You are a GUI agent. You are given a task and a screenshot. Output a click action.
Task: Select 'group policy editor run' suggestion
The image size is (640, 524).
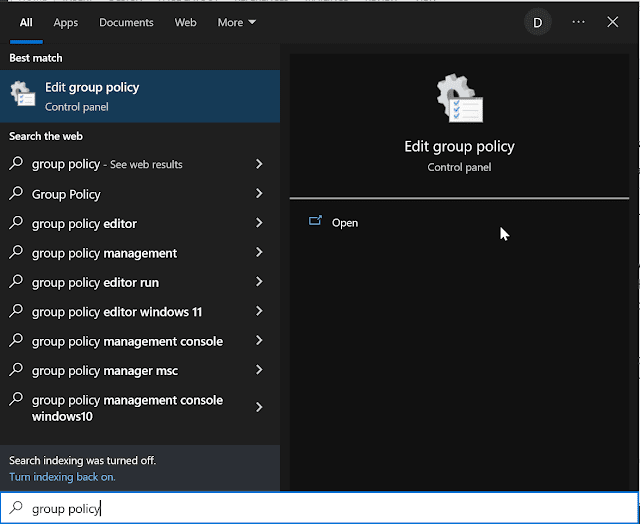pyautogui.click(x=140, y=282)
